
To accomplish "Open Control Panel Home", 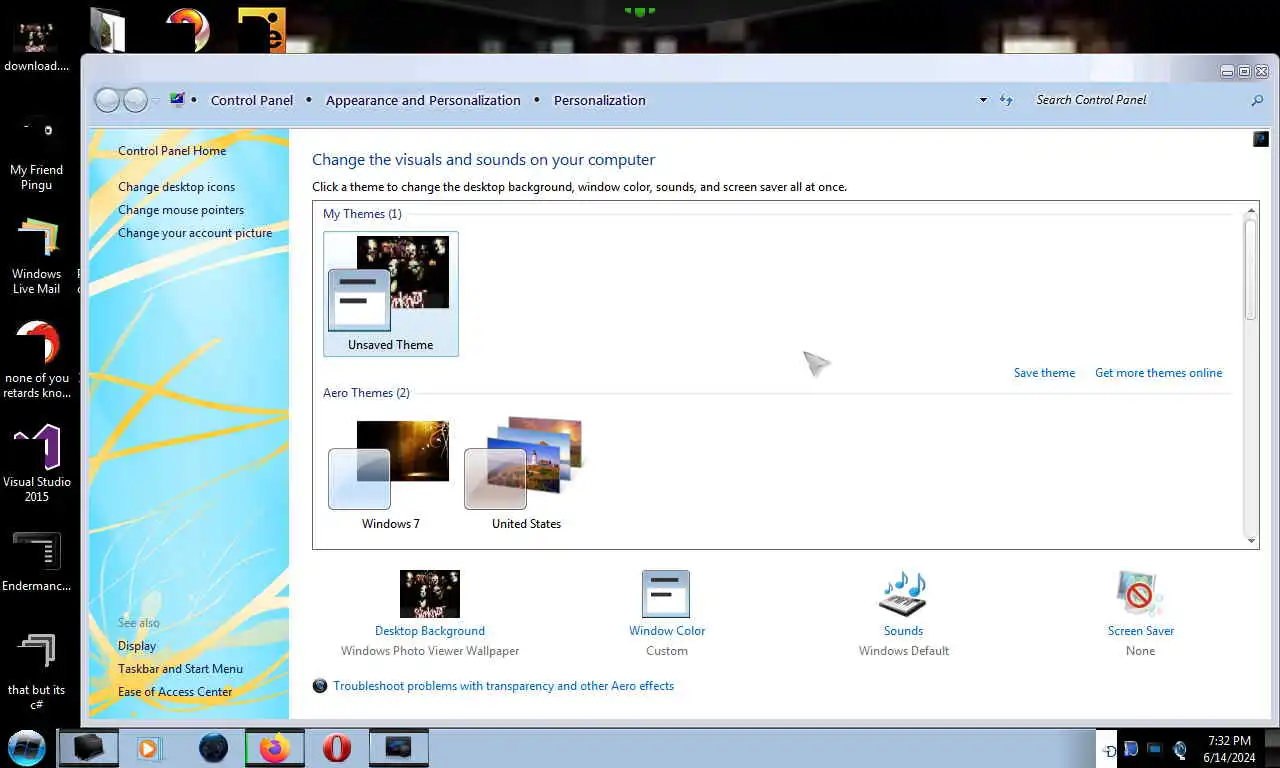I will tap(172, 151).
